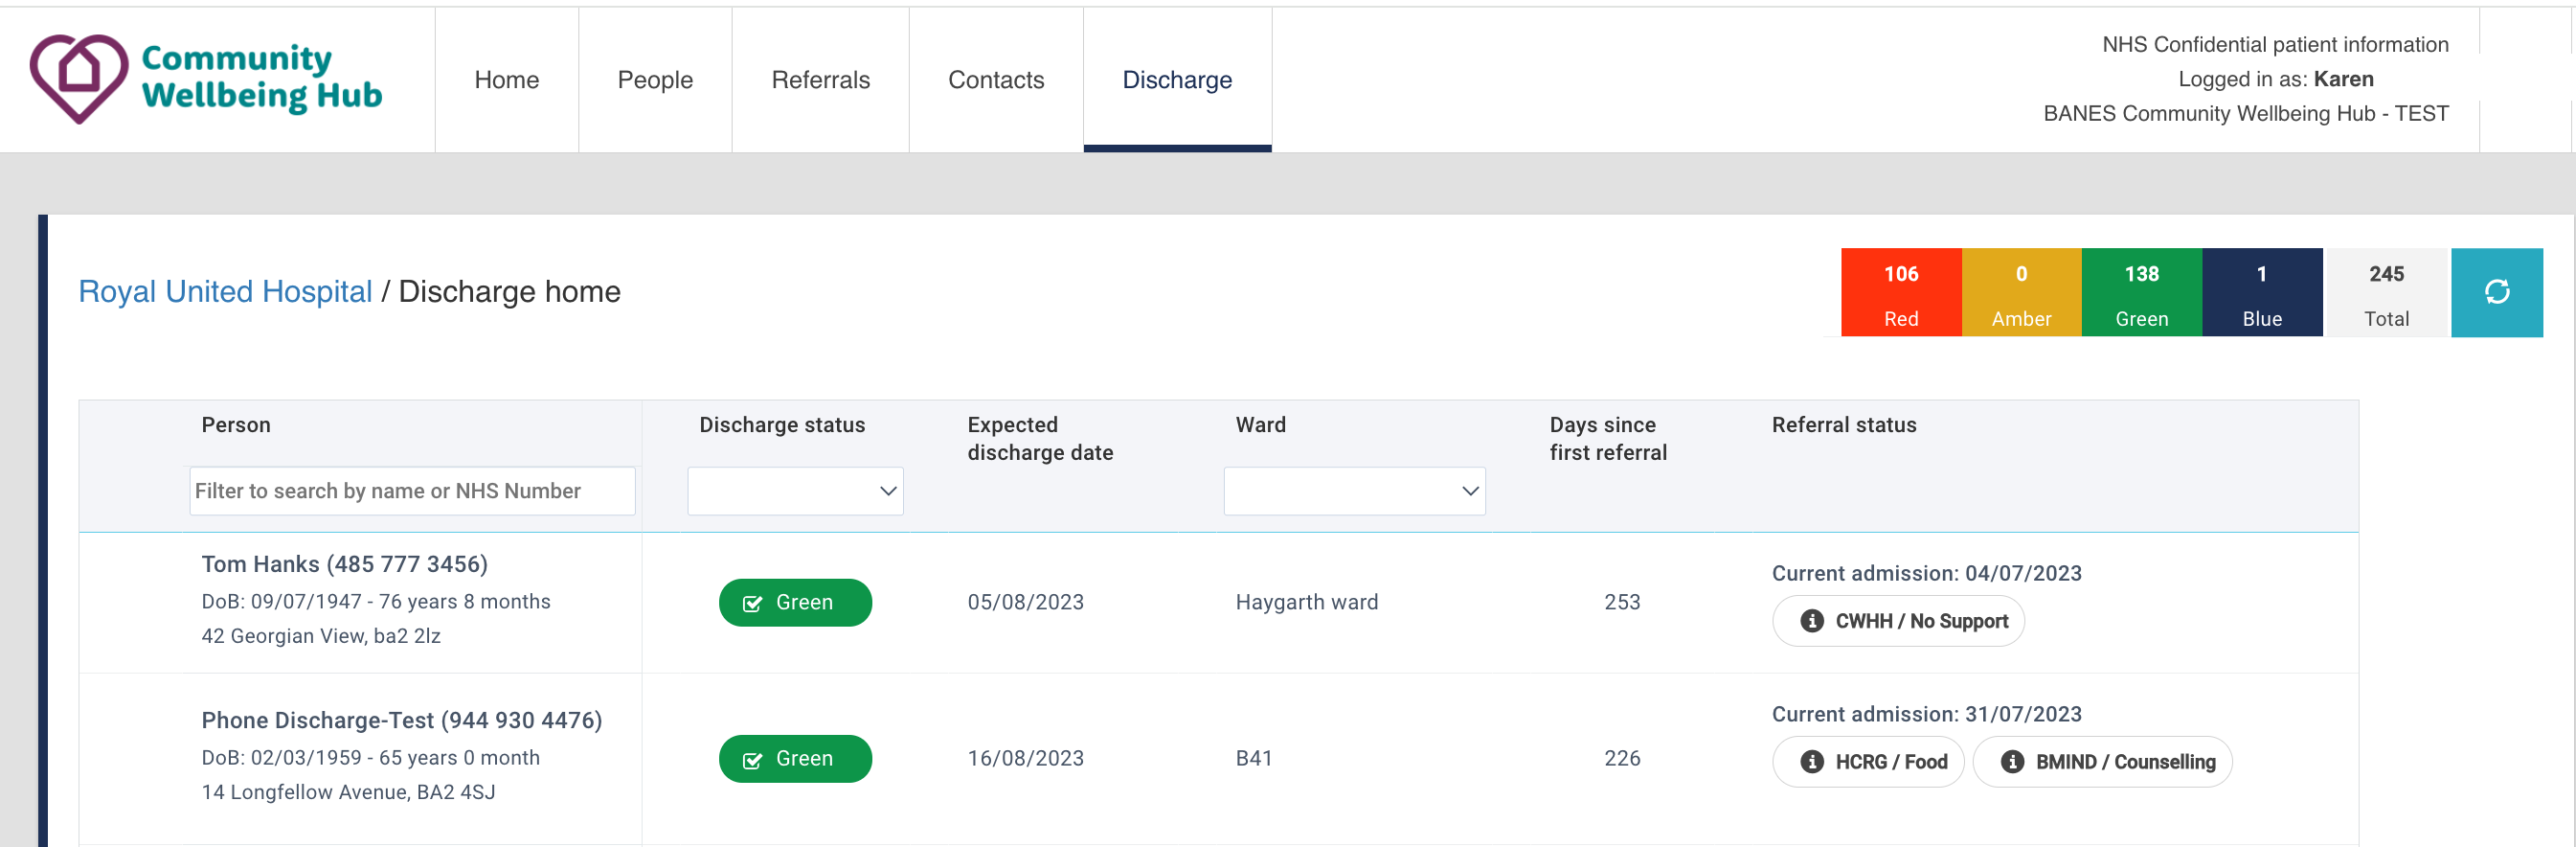
Task: Follow the Royal United Hospital breadcrumb link
Action: pos(225,292)
